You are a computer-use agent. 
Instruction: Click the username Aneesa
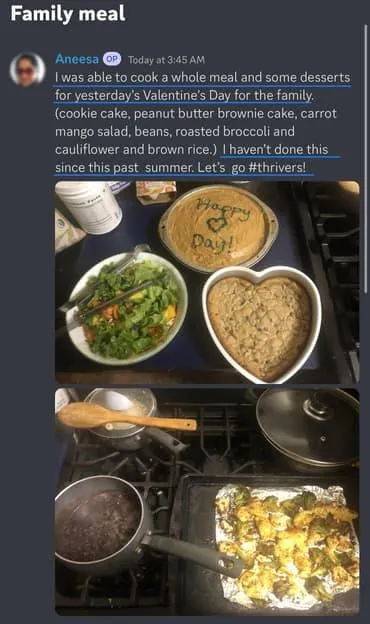pos(77,59)
